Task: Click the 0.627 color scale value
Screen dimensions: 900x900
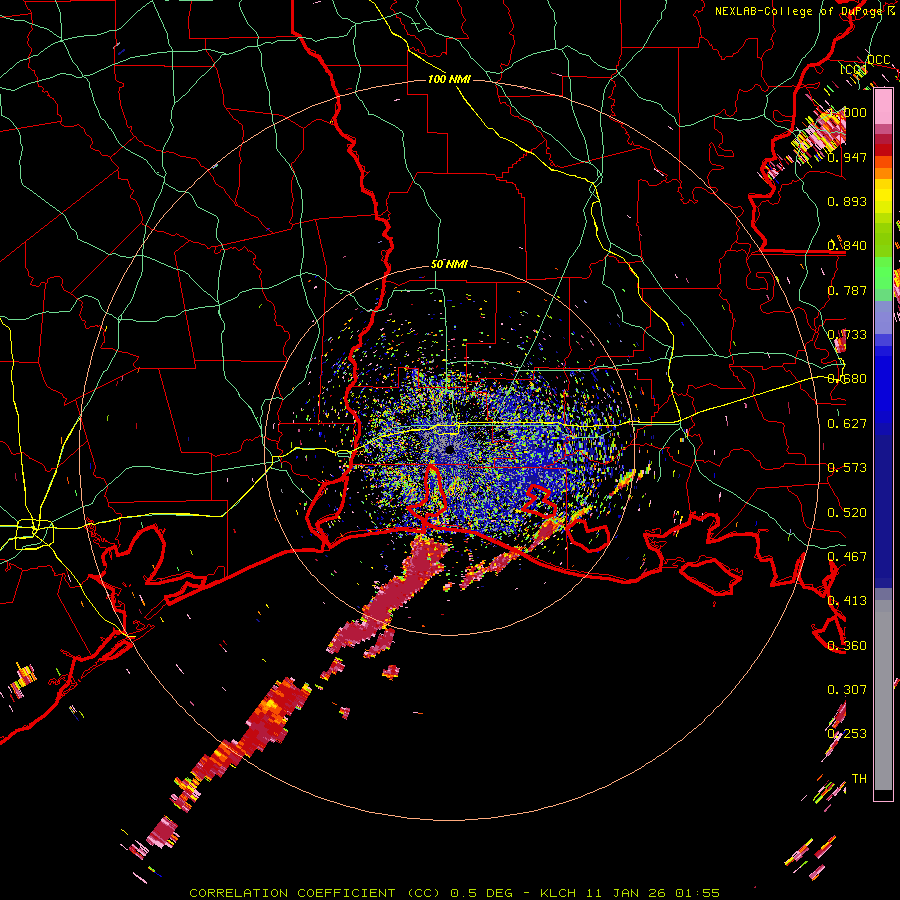Action: click(x=847, y=424)
